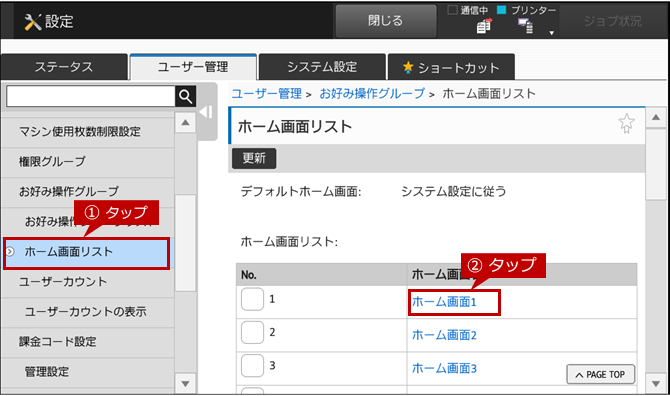Image resolution: width=670 pixels, height=396 pixels.
Task: Open the ショートカット tab
Action: tap(451, 67)
